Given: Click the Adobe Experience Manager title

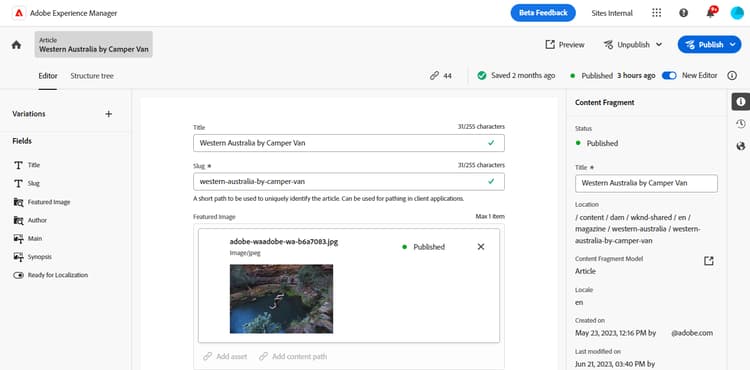Looking at the screenshot, I should click(73, 13).
